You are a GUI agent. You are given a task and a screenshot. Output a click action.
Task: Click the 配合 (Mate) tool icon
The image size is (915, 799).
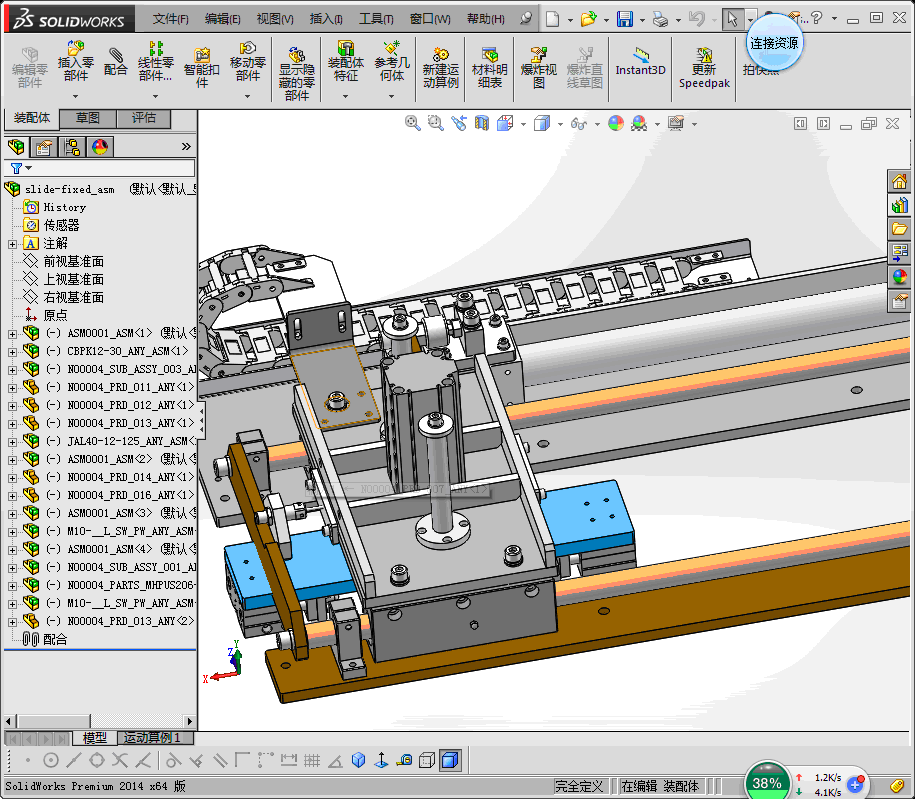(116, 62)
